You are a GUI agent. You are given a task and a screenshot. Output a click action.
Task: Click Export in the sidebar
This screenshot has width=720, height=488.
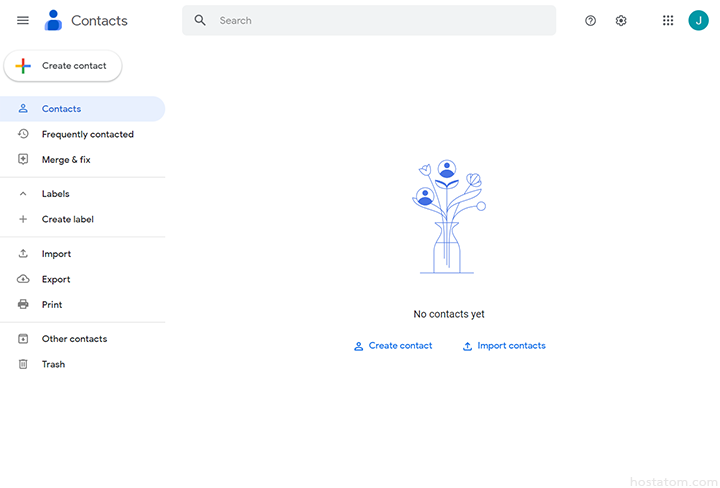pos(56,279)
